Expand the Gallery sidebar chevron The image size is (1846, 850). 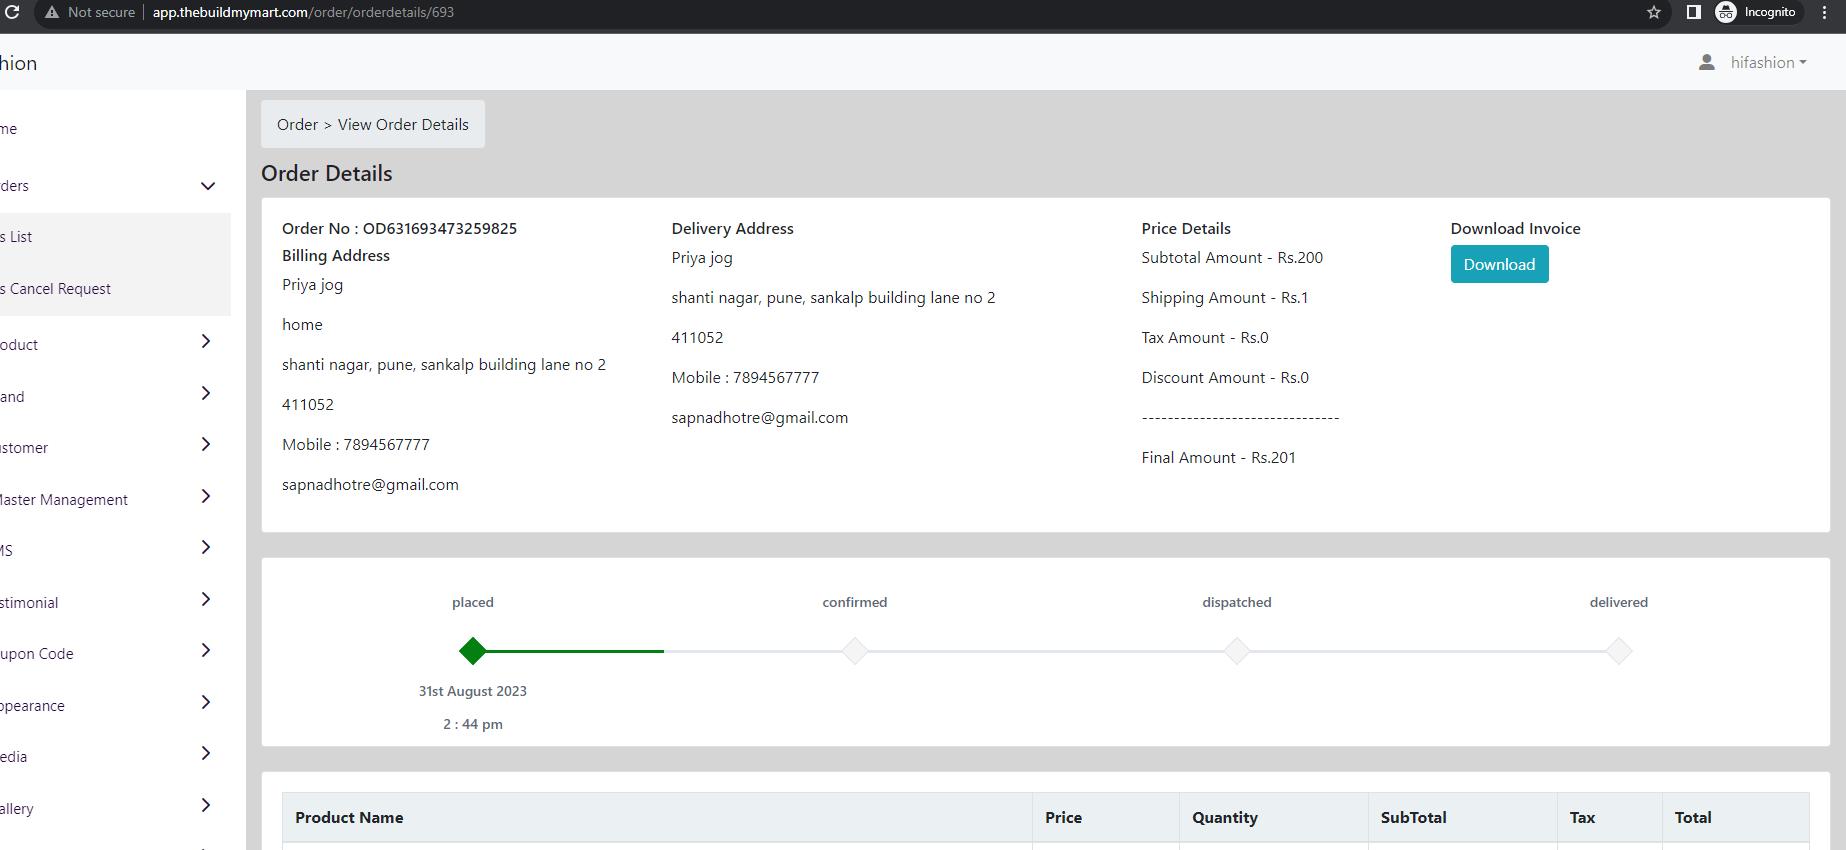(206, 805)
